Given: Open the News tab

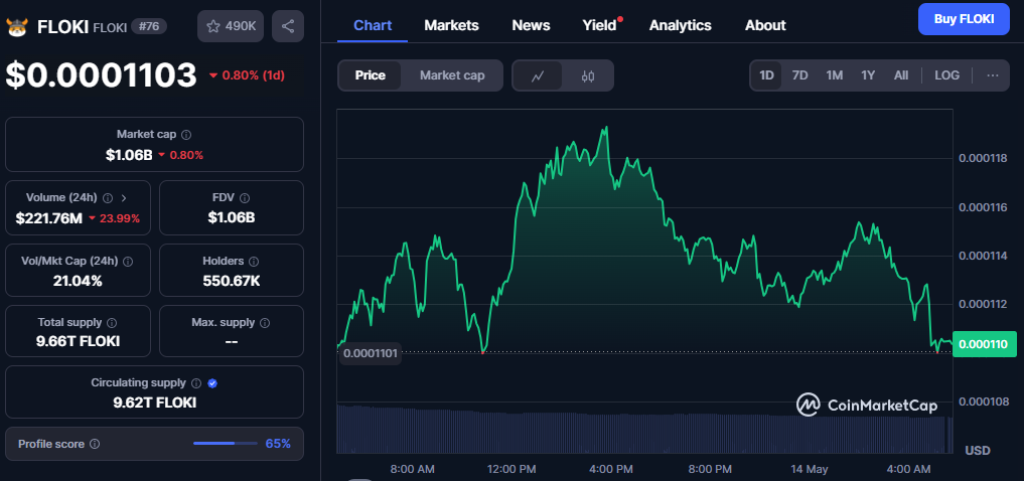Looking at the screenshot, I should (x=531, y=25).
